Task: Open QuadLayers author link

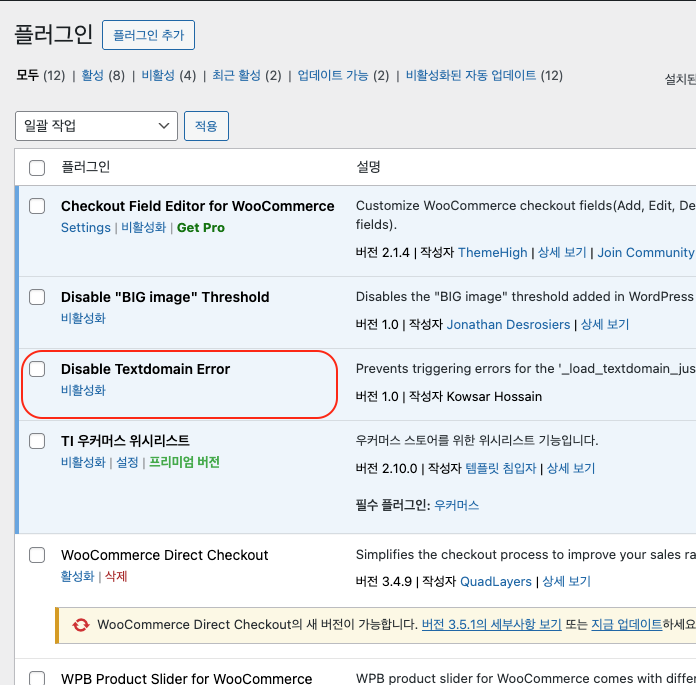Action: [496, 582]
